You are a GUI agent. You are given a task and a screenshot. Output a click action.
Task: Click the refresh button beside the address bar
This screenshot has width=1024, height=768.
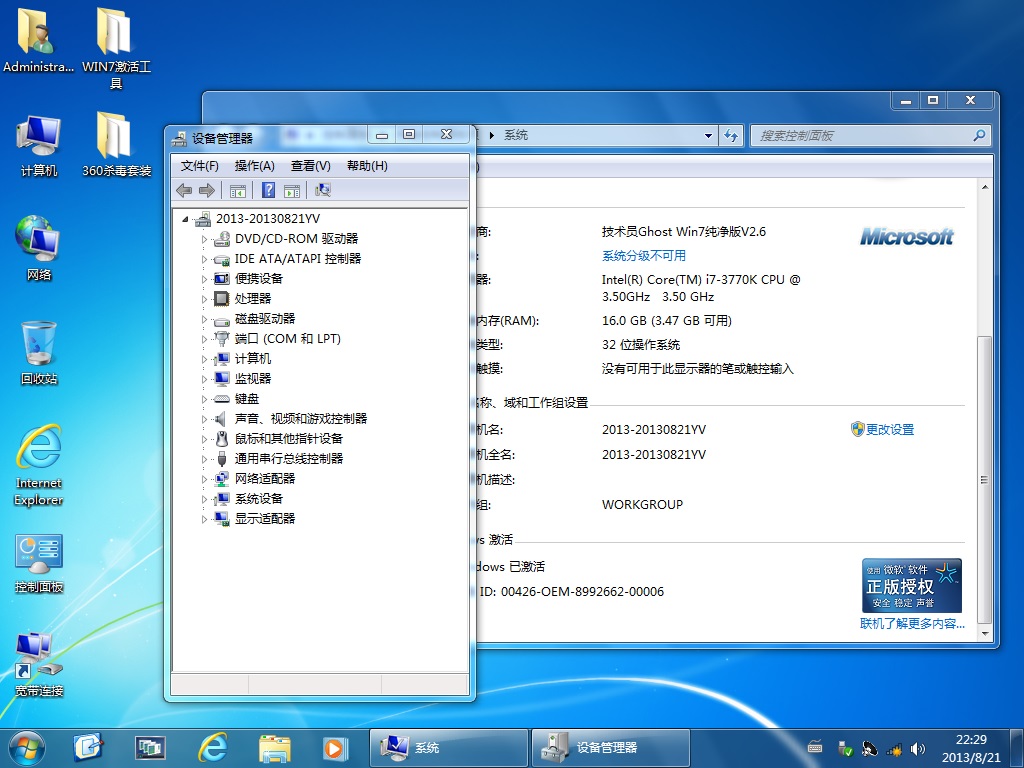[731, 136]
